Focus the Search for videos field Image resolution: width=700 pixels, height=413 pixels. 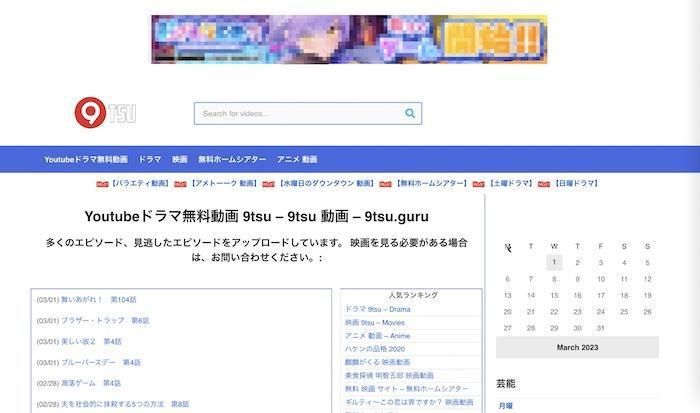(308, 113)
